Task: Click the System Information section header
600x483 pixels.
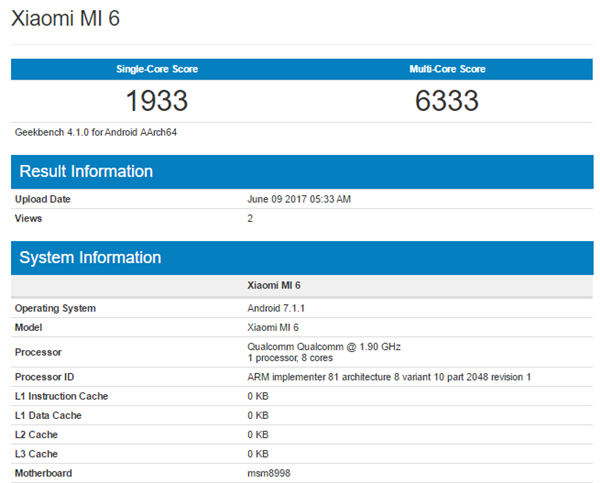Action: coord(90,257)
